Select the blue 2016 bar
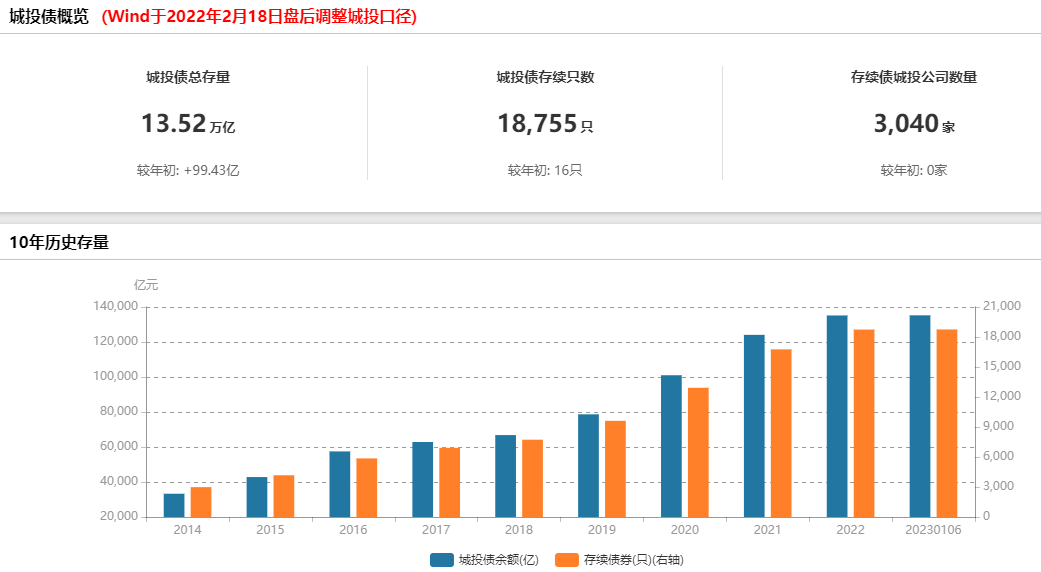The height and width of the screenshot is (572, 1041). pos(340,484)
